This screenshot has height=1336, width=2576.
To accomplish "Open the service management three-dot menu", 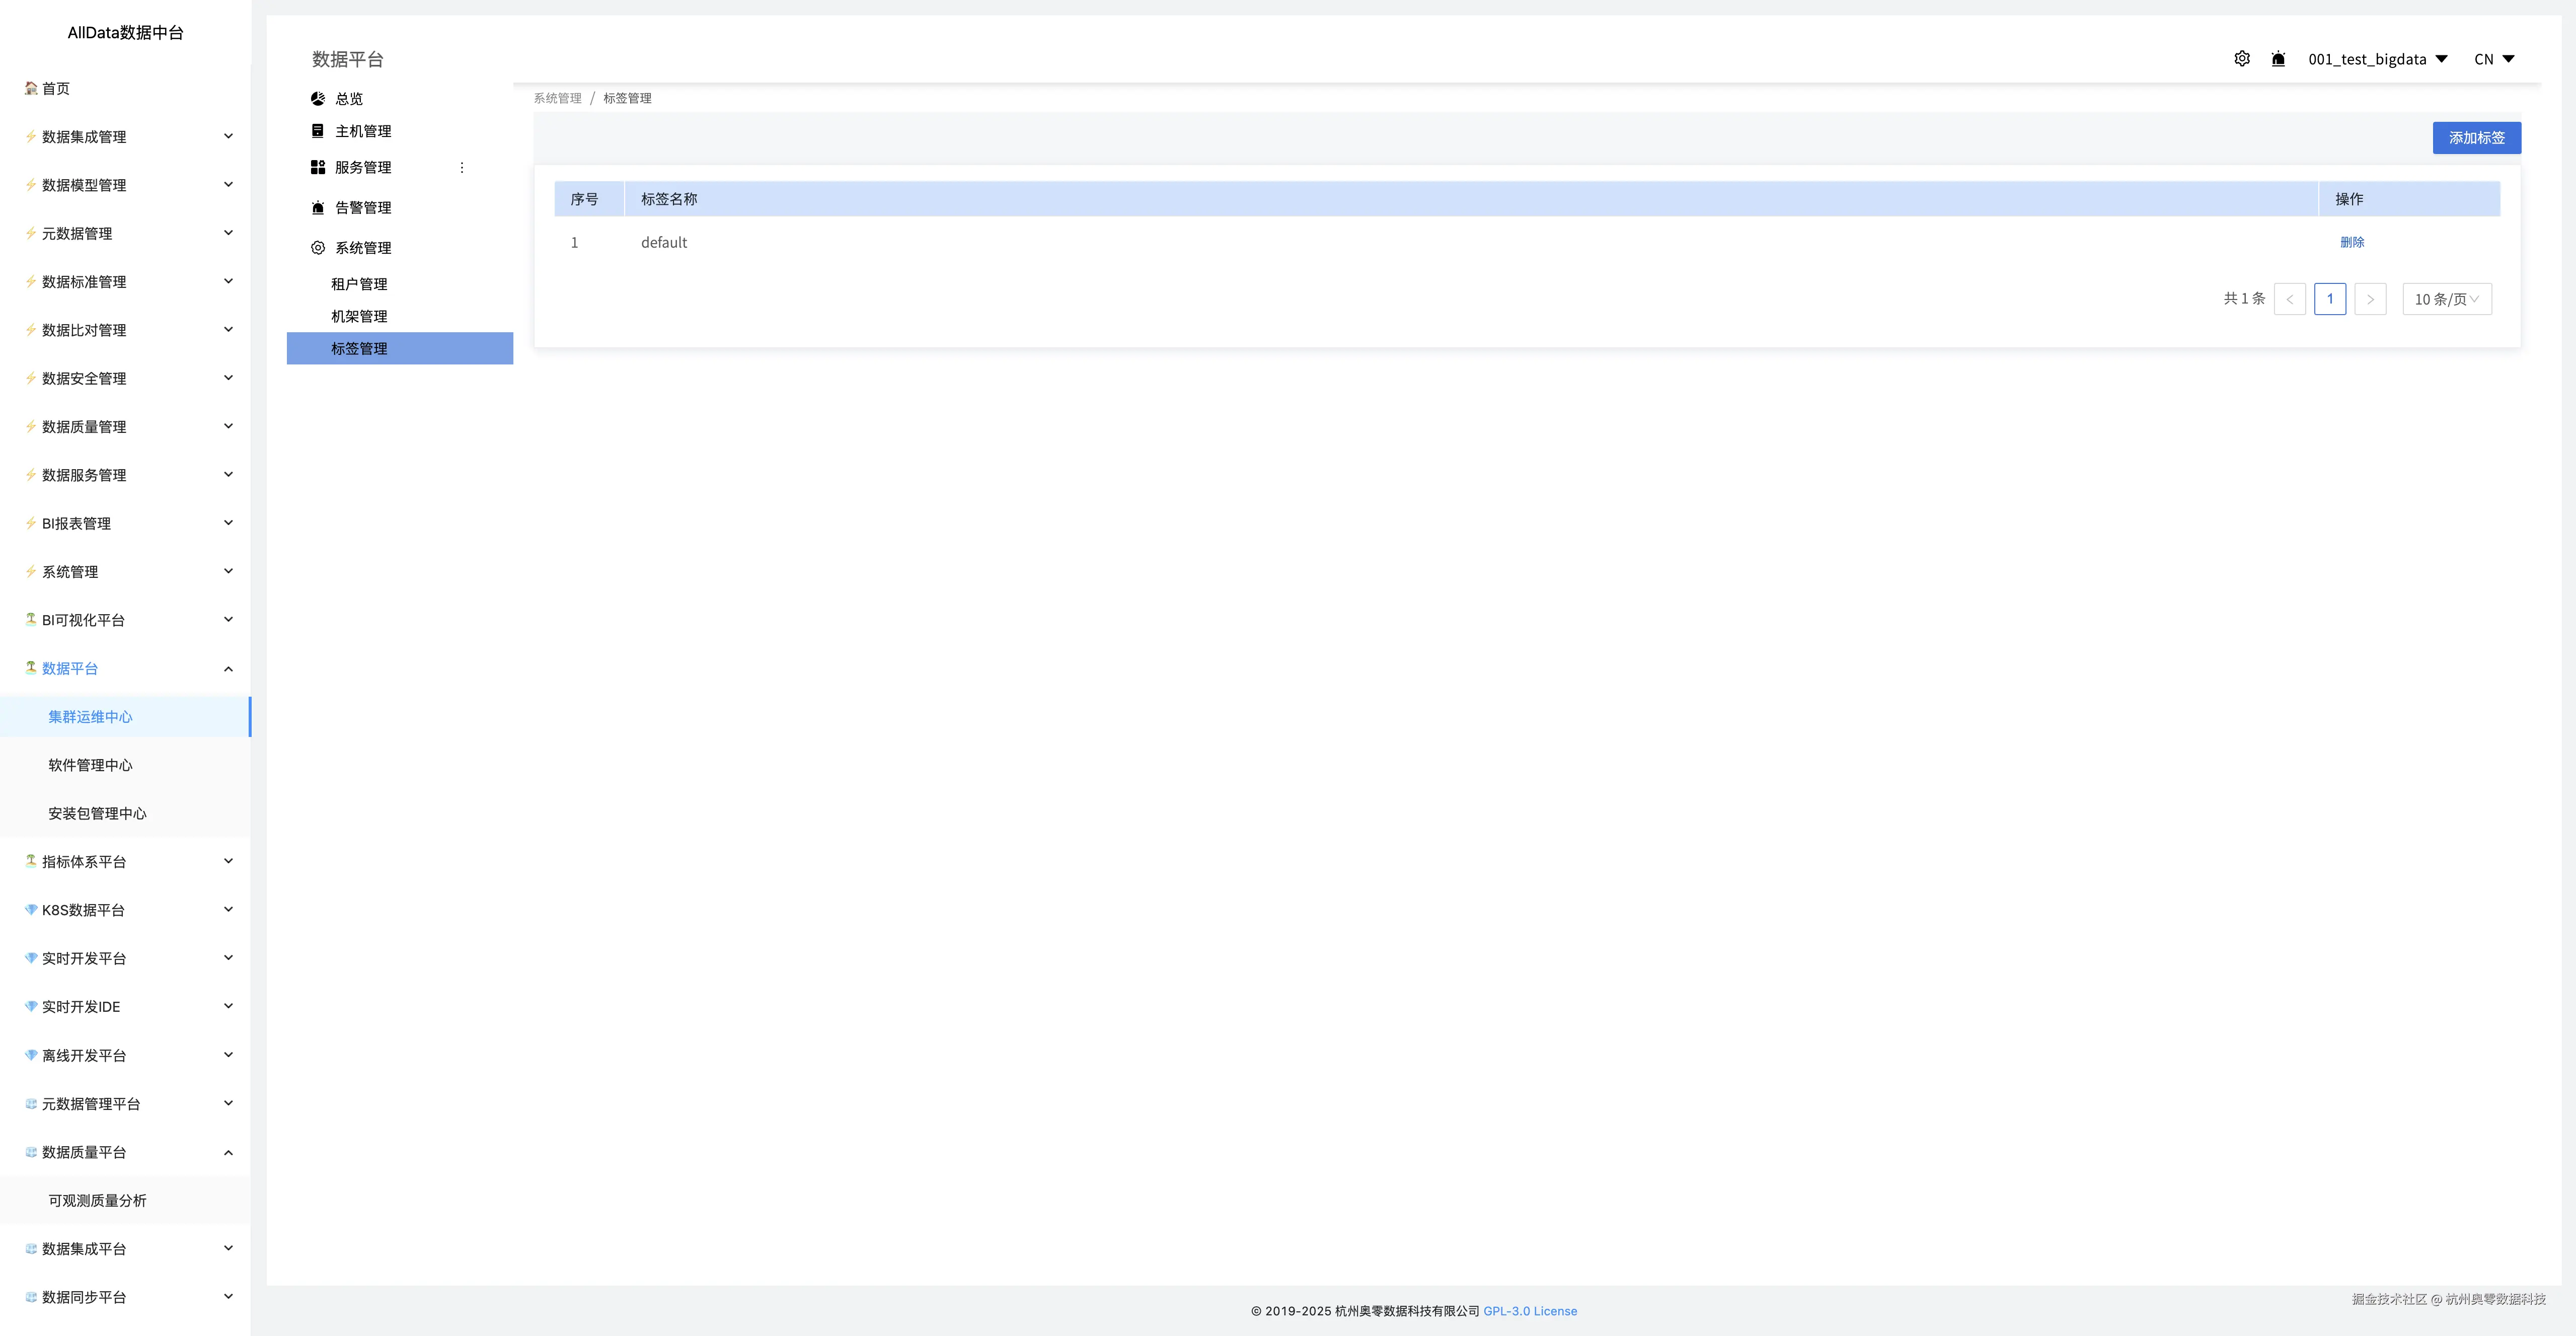I will coord(462,168).
